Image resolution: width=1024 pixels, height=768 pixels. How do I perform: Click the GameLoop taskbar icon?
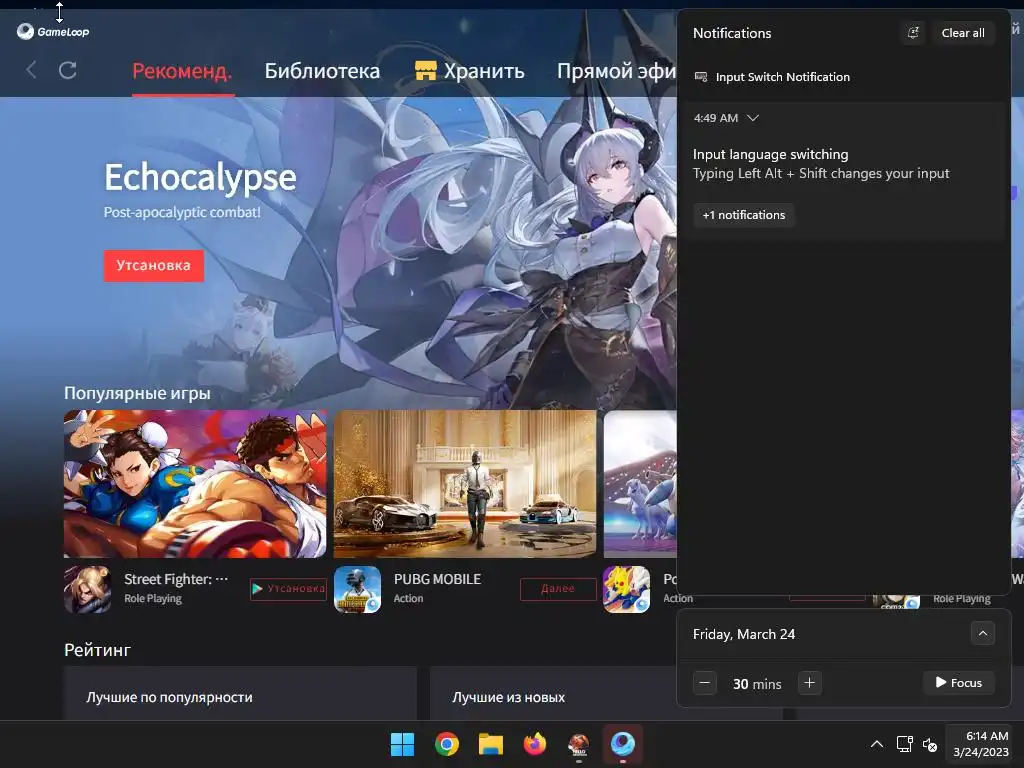[622, 744]
